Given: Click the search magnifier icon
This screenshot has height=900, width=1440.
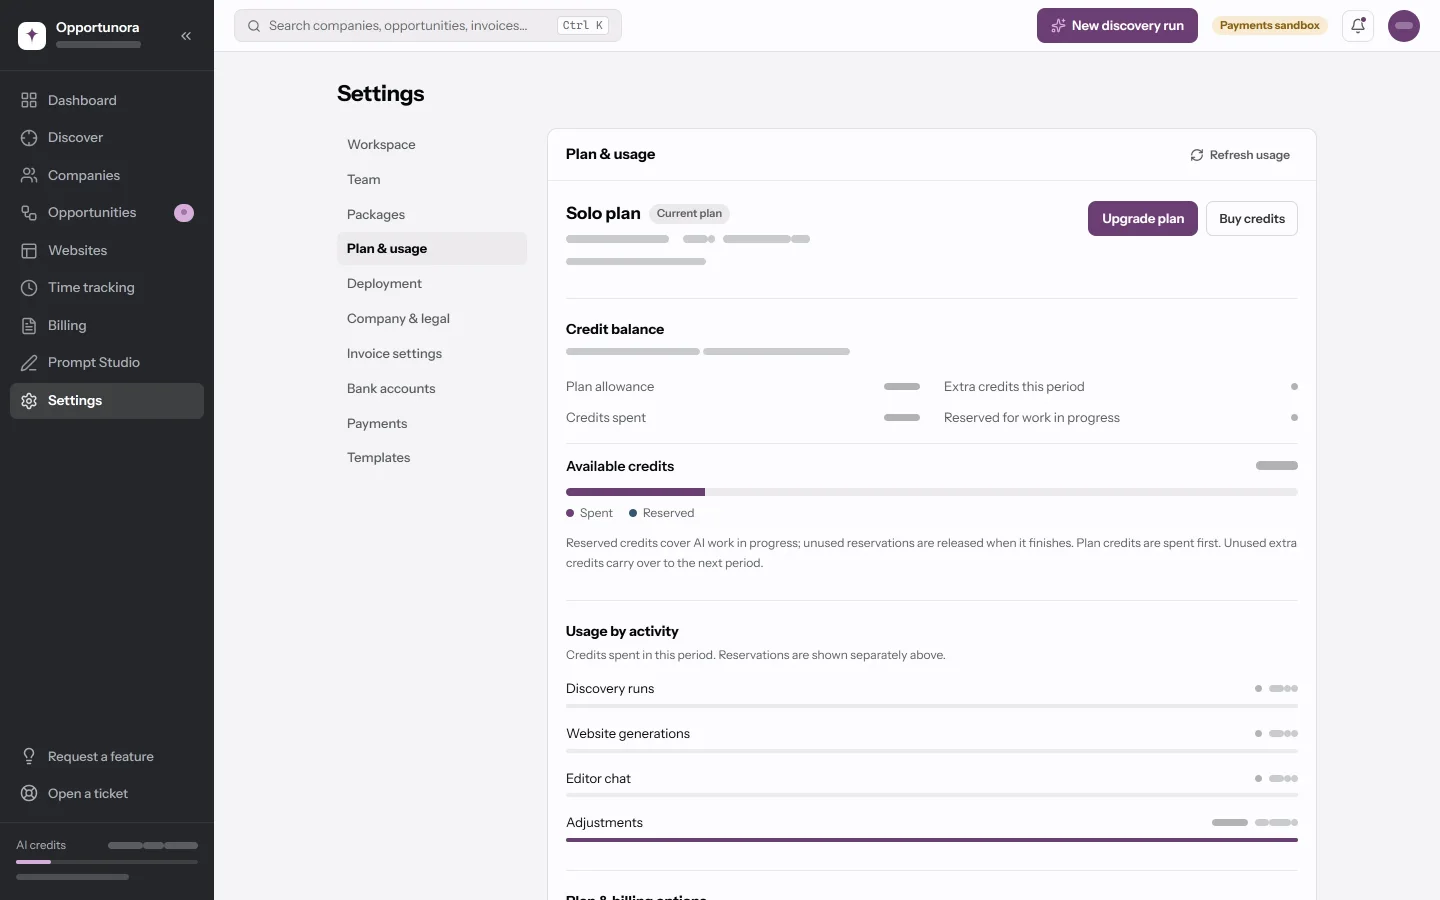Looking at the screenshot, I should point(254,26).
